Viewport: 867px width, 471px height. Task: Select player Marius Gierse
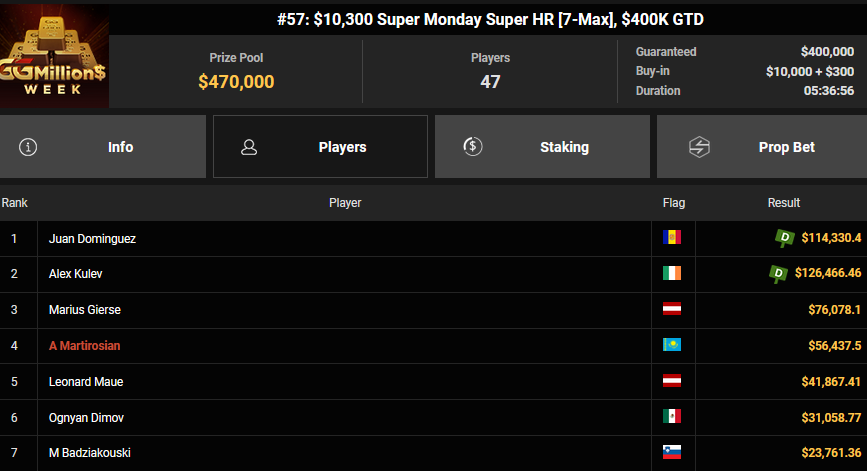(85, 310)
